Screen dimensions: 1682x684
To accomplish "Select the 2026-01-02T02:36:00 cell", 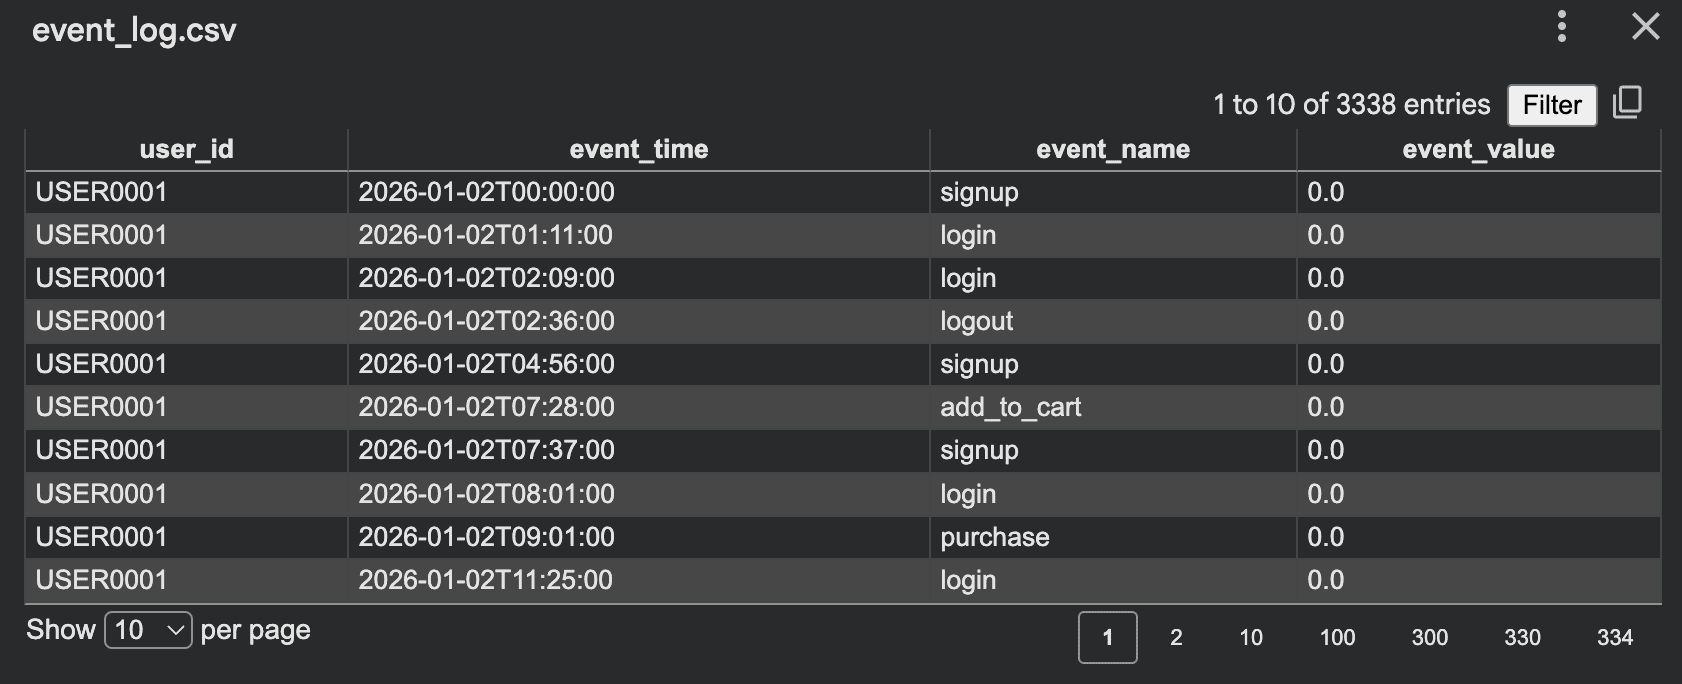I will [x=639, y=321].
